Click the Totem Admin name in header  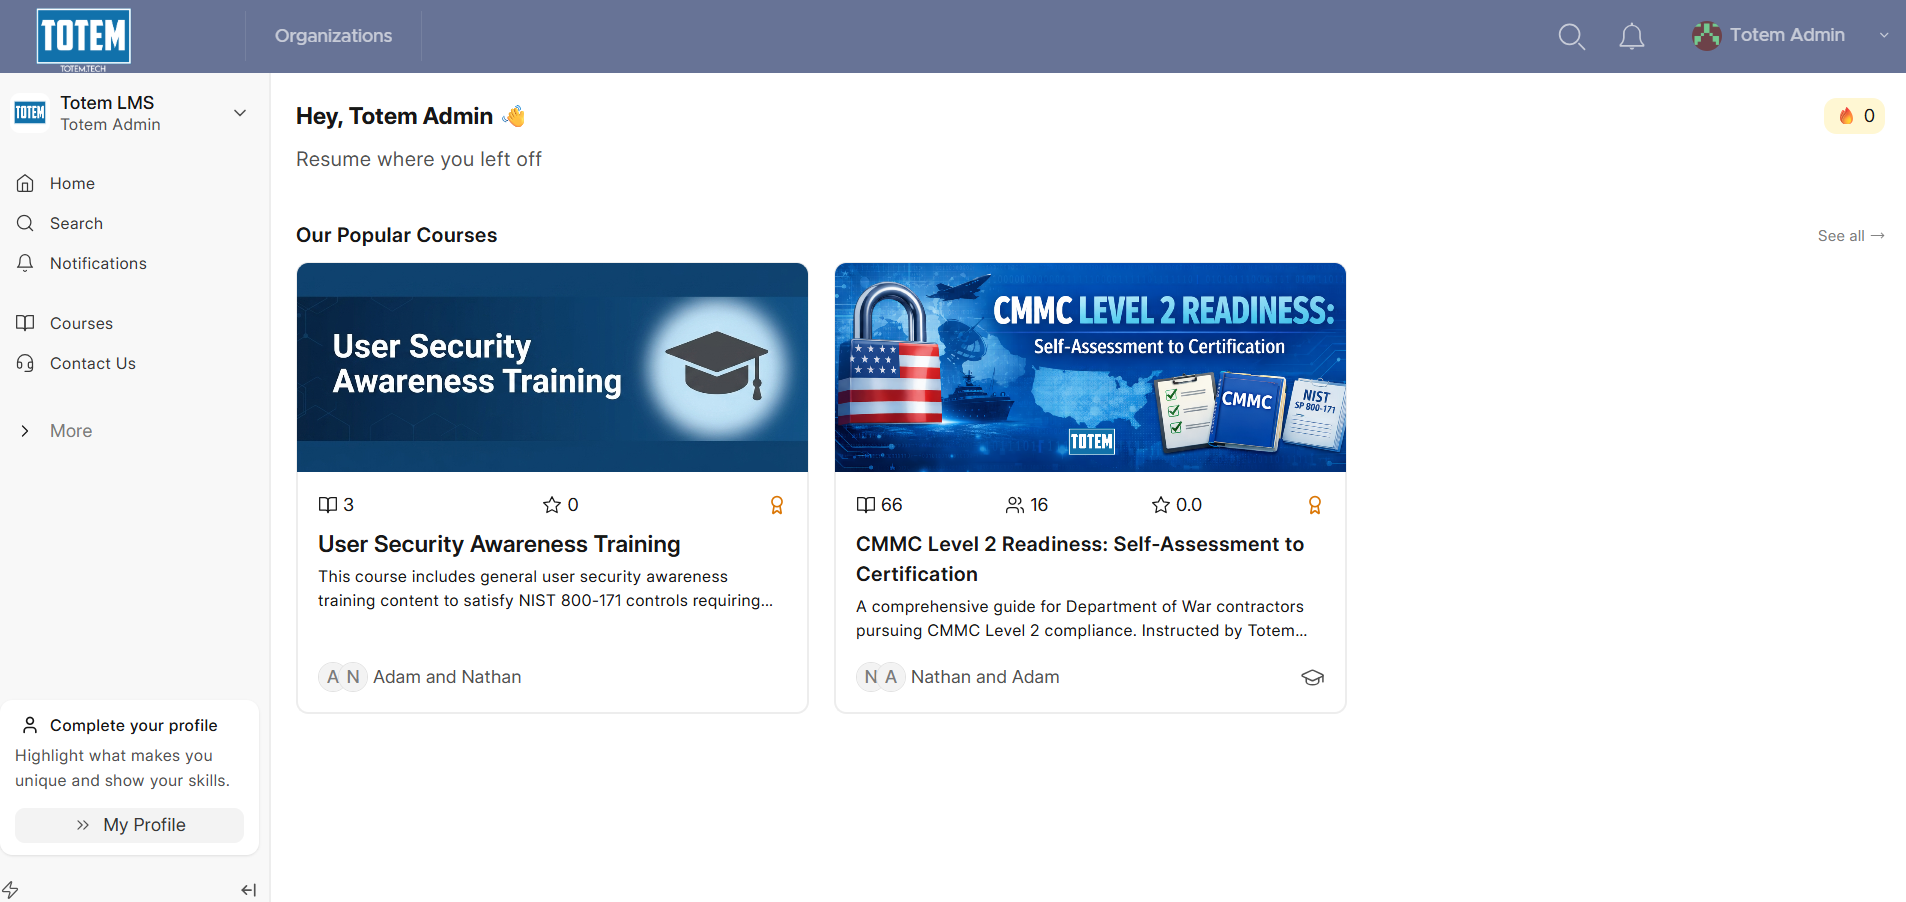(1787, 35)
